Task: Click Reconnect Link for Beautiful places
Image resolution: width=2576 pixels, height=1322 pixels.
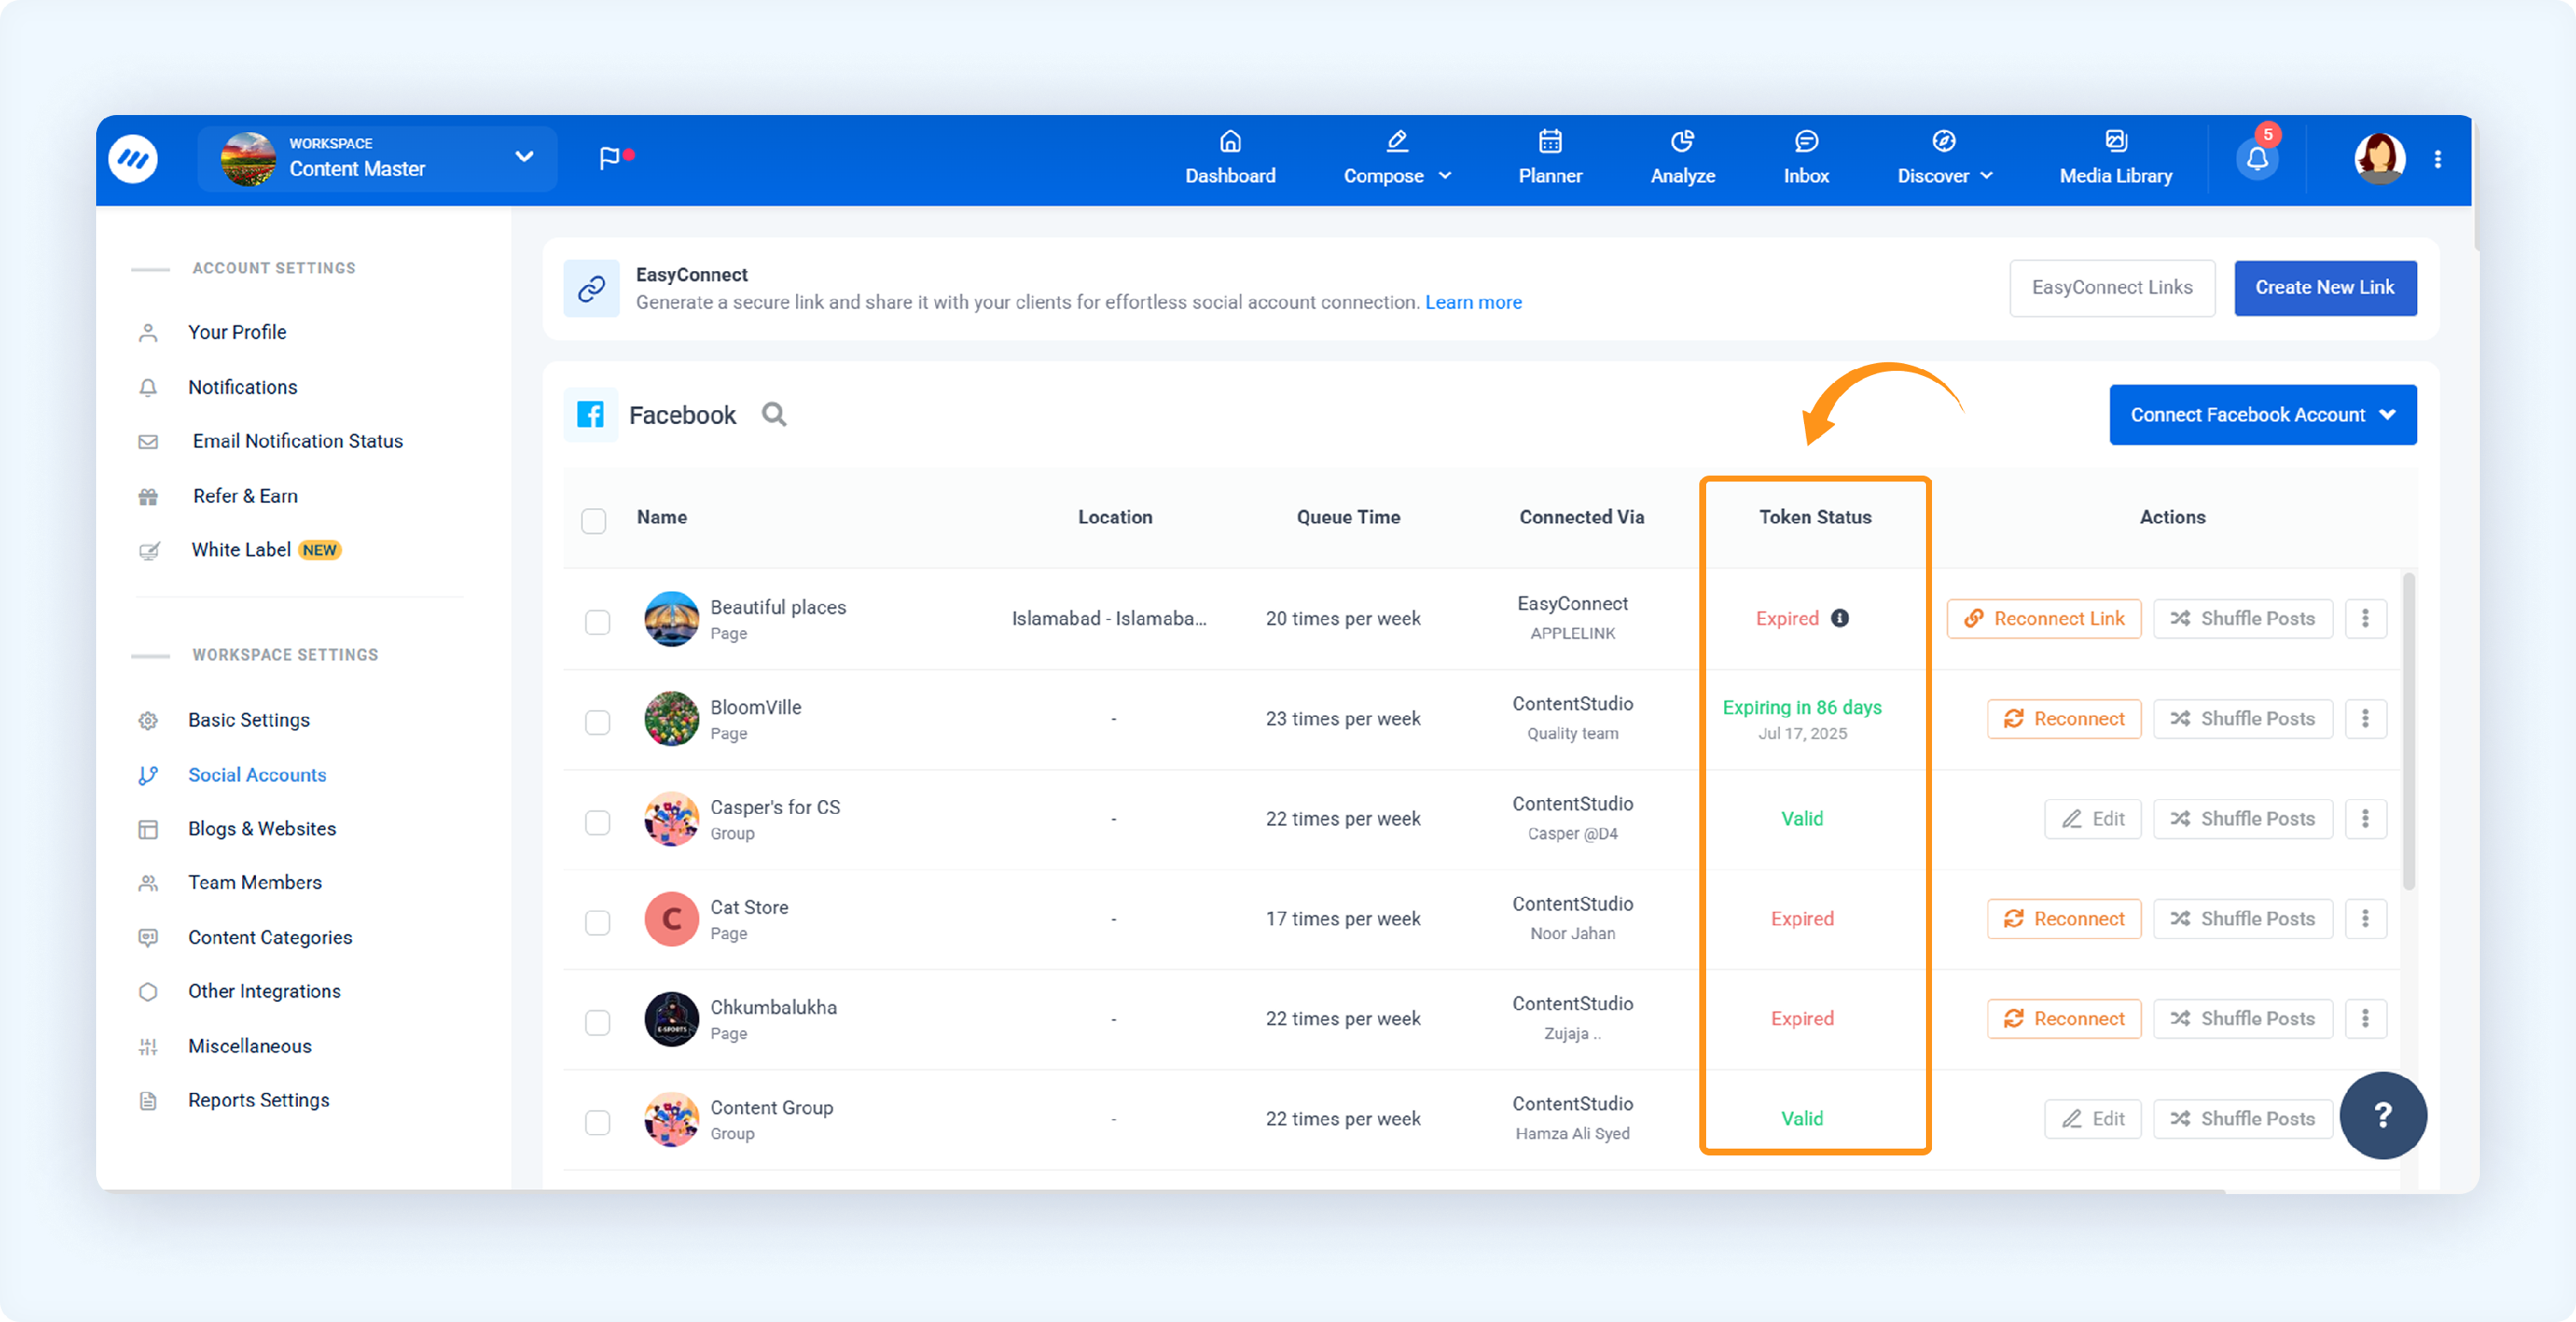Action: coord(2043,618)
